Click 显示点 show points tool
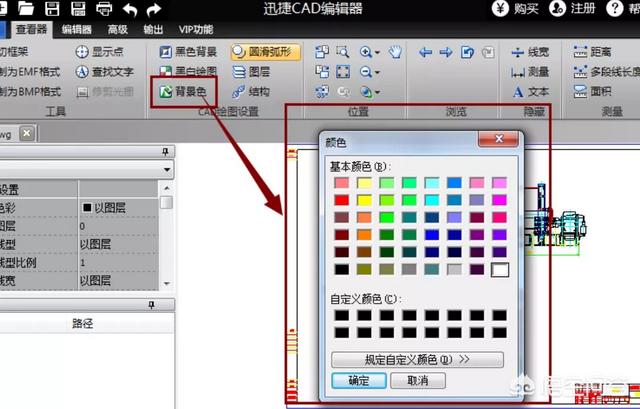This screenshot has height=409, width=640. tap(100, 52)
